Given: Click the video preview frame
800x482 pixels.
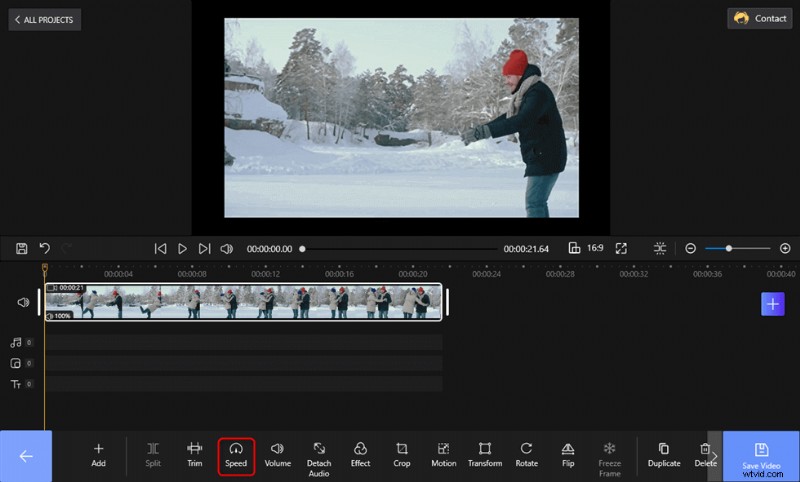Looking at the screenshot, I should 402,118.
